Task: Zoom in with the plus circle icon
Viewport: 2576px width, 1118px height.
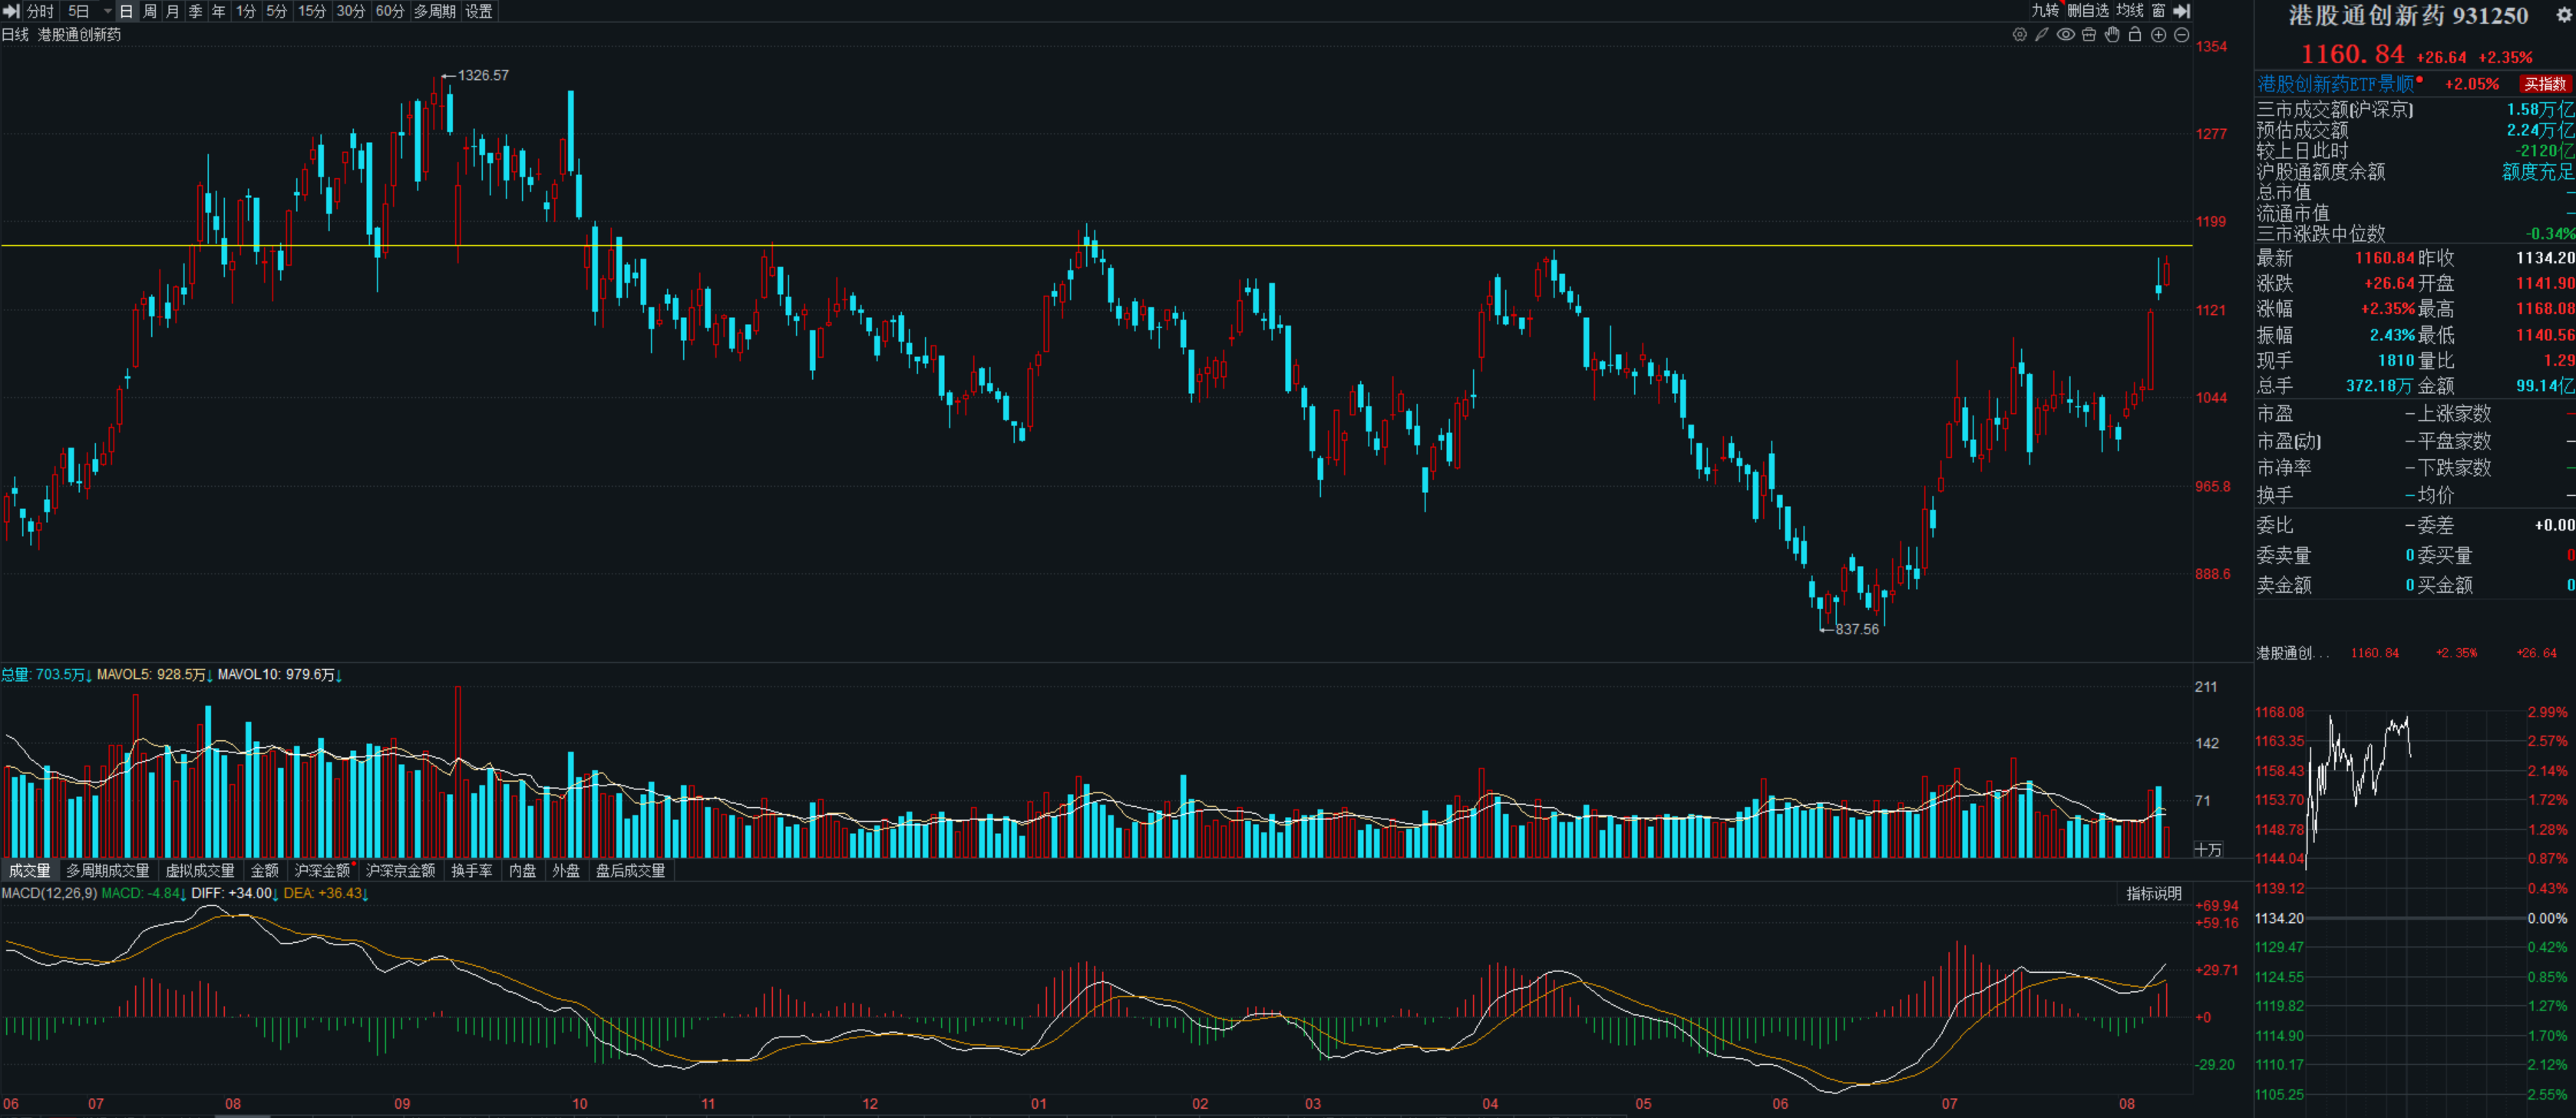Action: (x=2158, y=35)
